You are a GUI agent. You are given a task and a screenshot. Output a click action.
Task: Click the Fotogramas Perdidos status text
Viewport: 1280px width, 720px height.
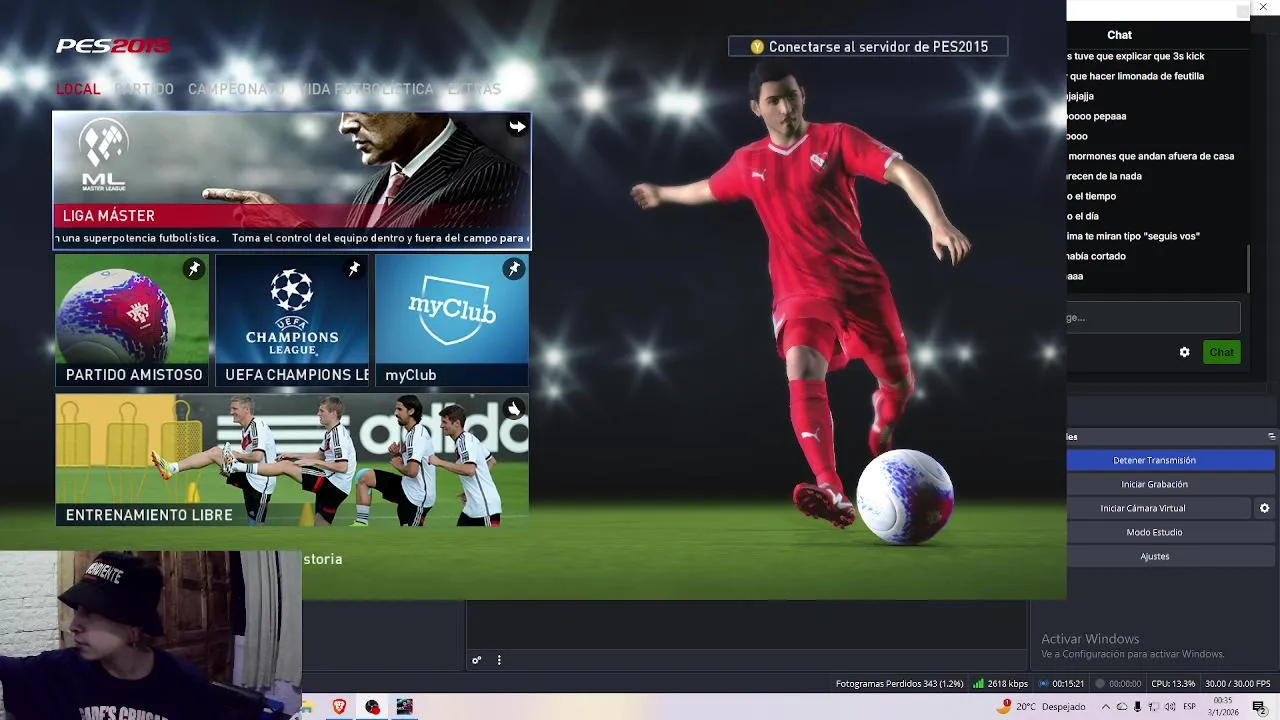899,684
